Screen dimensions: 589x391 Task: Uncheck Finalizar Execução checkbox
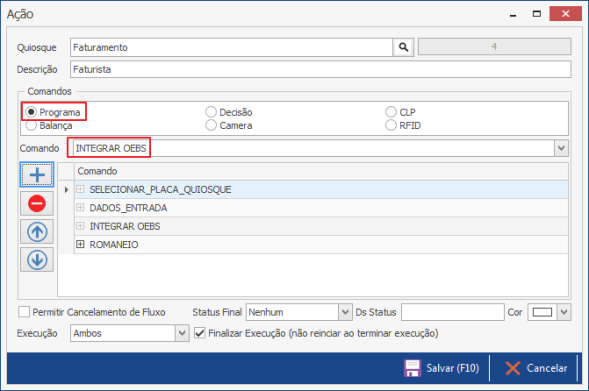click(x=200, y=333)
